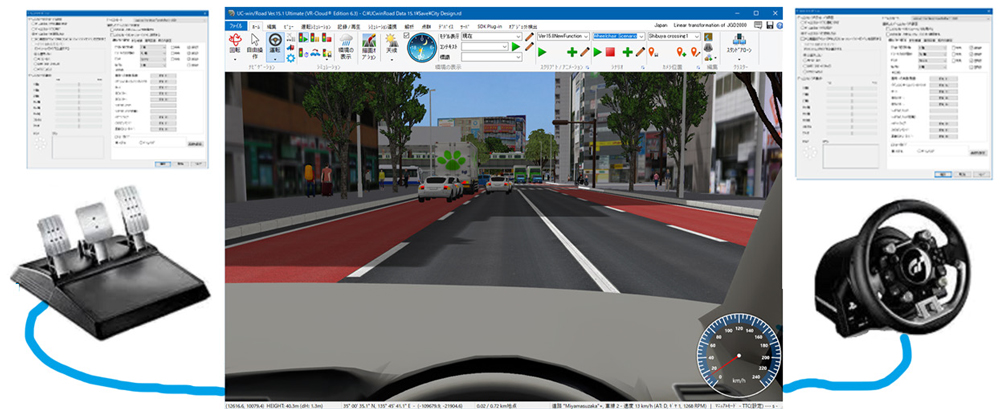Open the Wheelchair Scenario dropdown

[x=642, y=36]
